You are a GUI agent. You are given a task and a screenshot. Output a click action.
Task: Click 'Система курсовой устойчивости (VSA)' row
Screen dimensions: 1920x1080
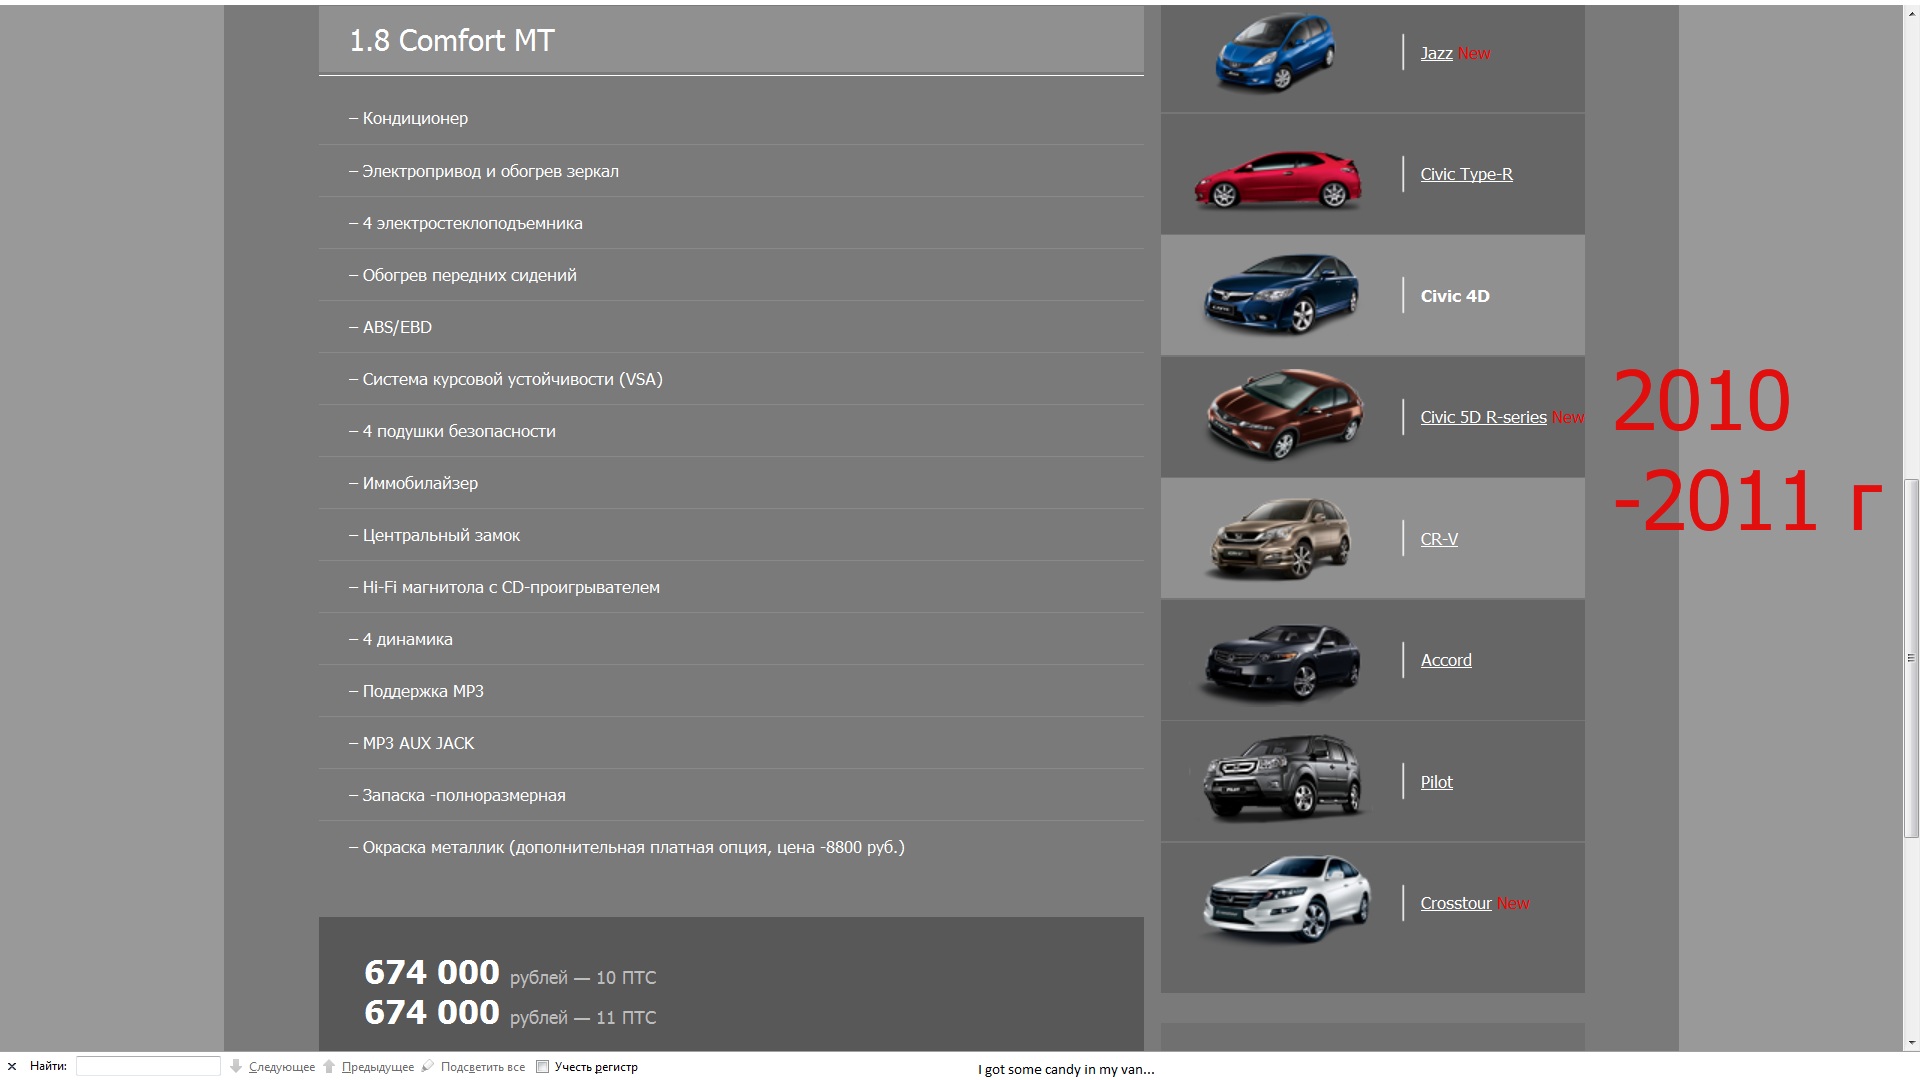731,379
